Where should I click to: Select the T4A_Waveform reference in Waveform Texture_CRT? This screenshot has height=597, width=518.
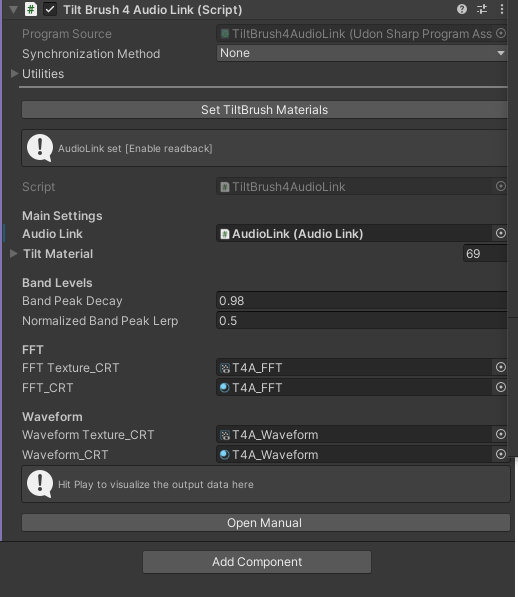[x=355, y=435]
